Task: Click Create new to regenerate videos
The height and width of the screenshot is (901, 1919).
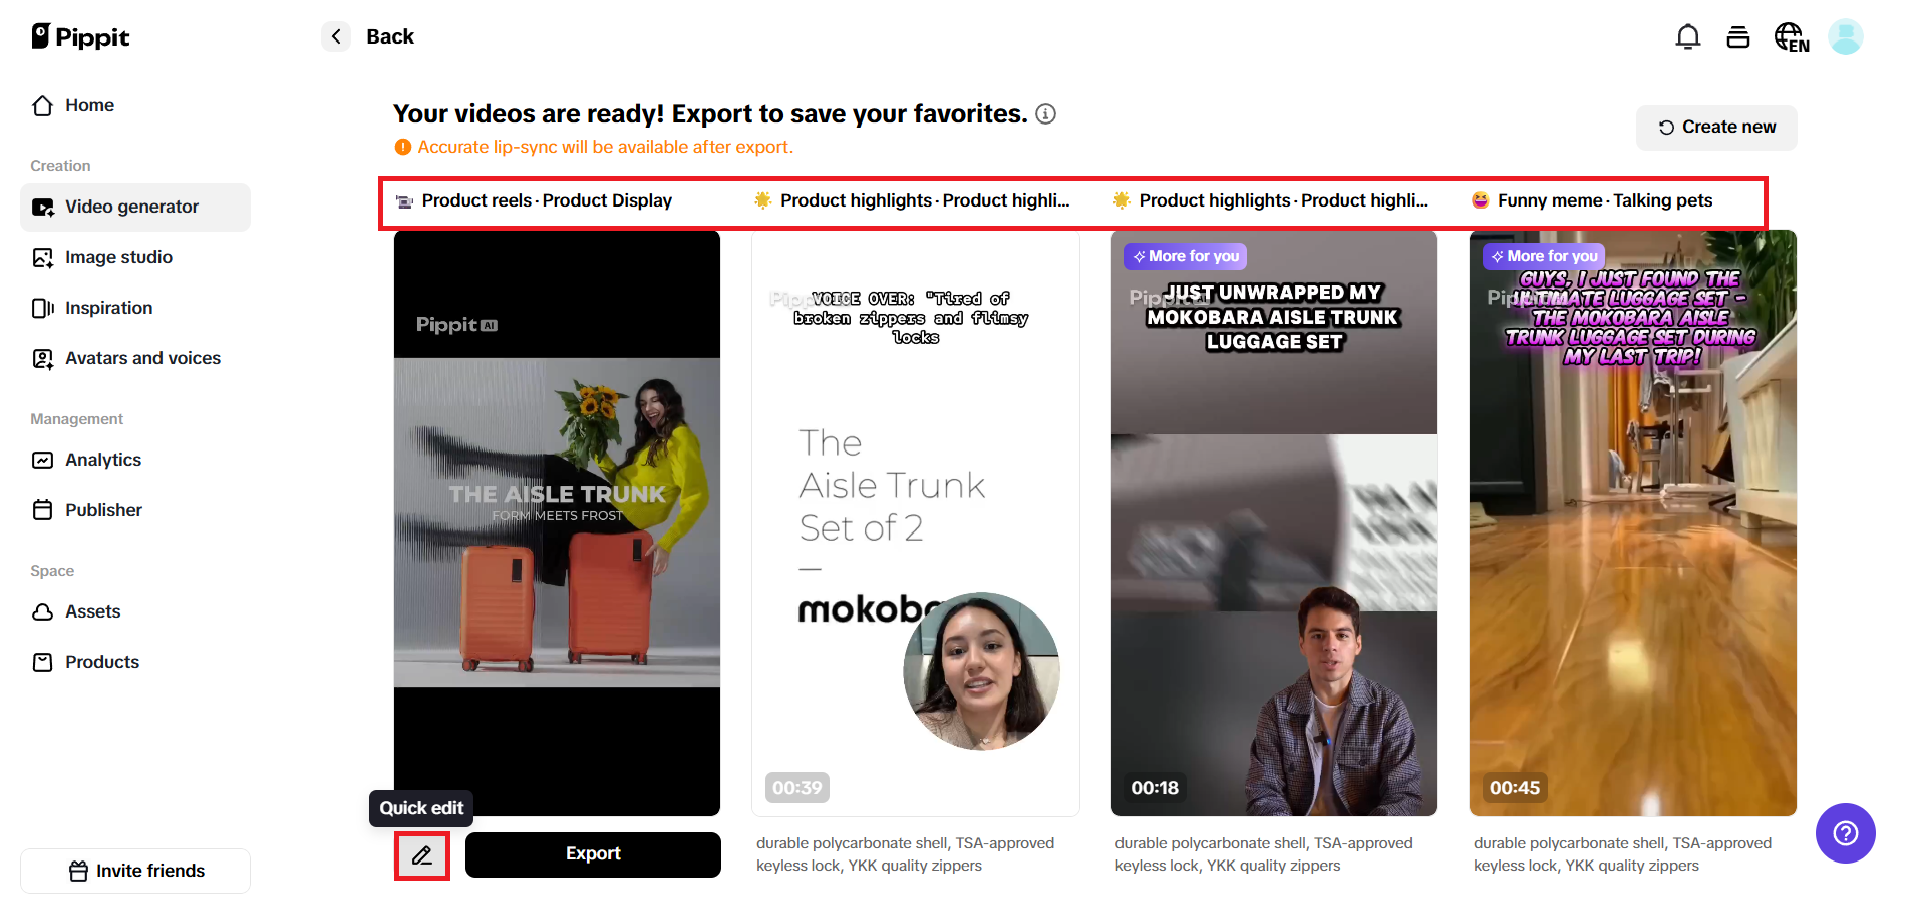Action: 1715,127
